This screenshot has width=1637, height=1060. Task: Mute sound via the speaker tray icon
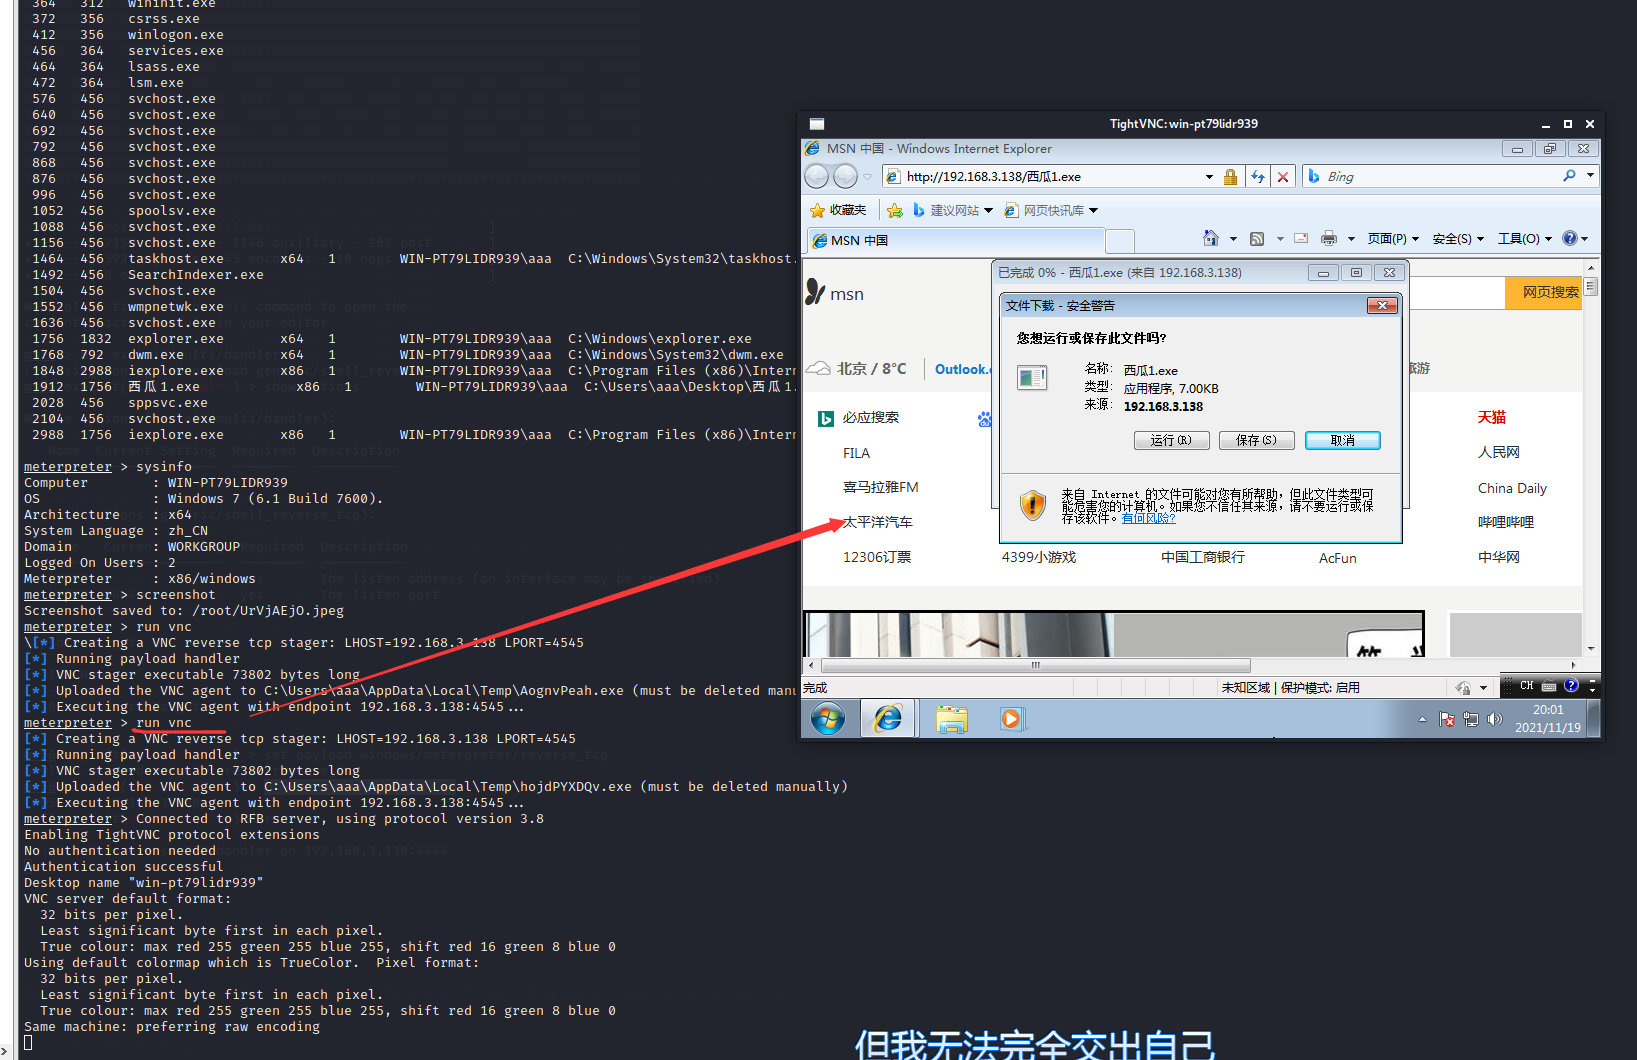(x=1495, y=718)
